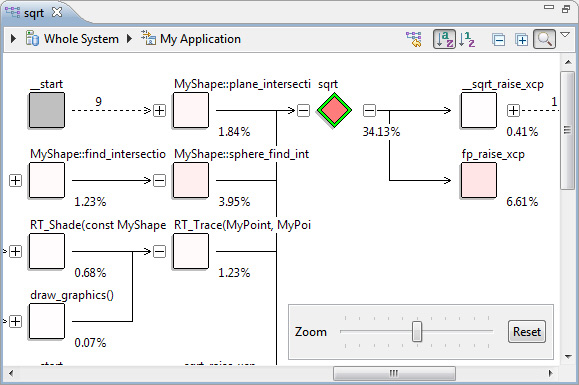Select the fp_raise_xcp node box
This screenshot has width=579, height=385.
click(x=479, y=180)
